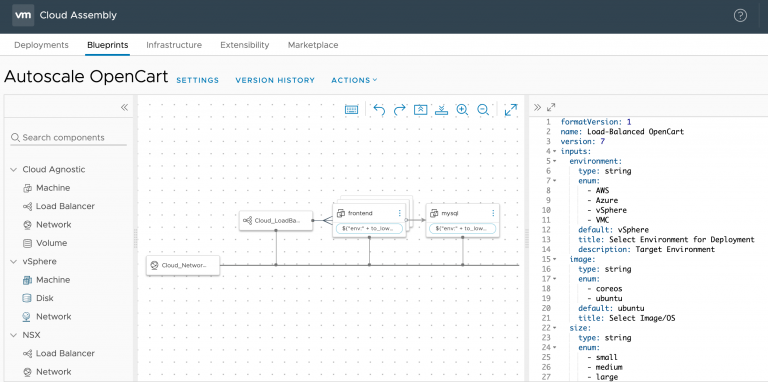
Task: Click the Search components field
Action: tap(69, 138)
